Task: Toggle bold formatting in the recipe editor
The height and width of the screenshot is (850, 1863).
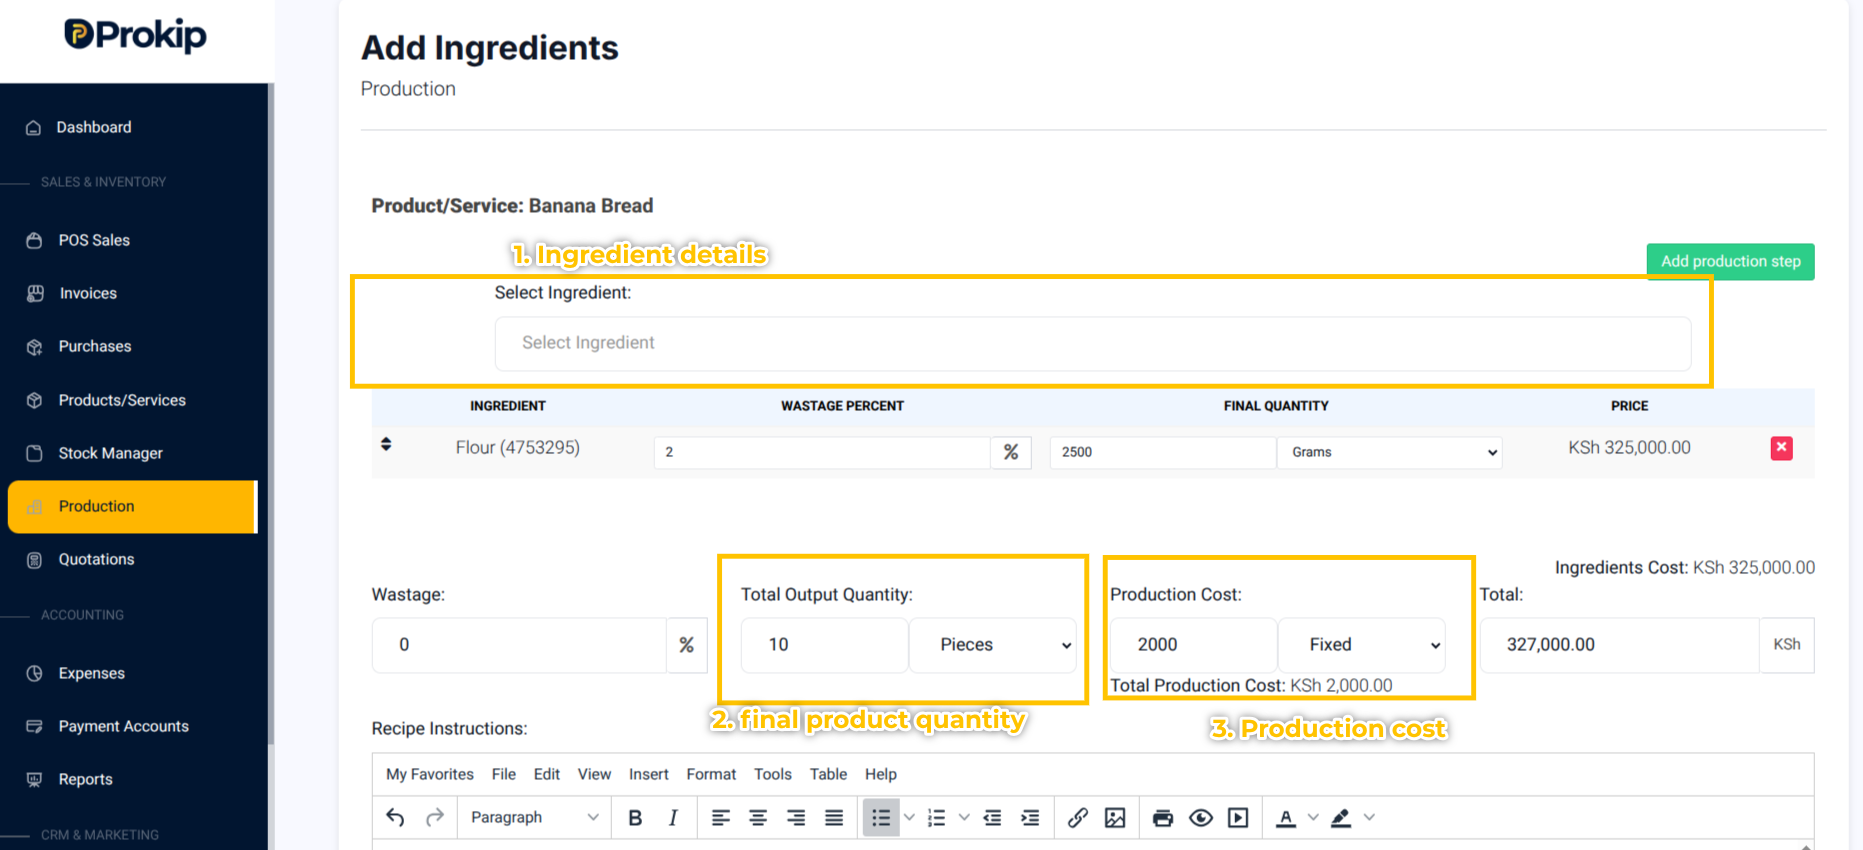Action: 635,818
